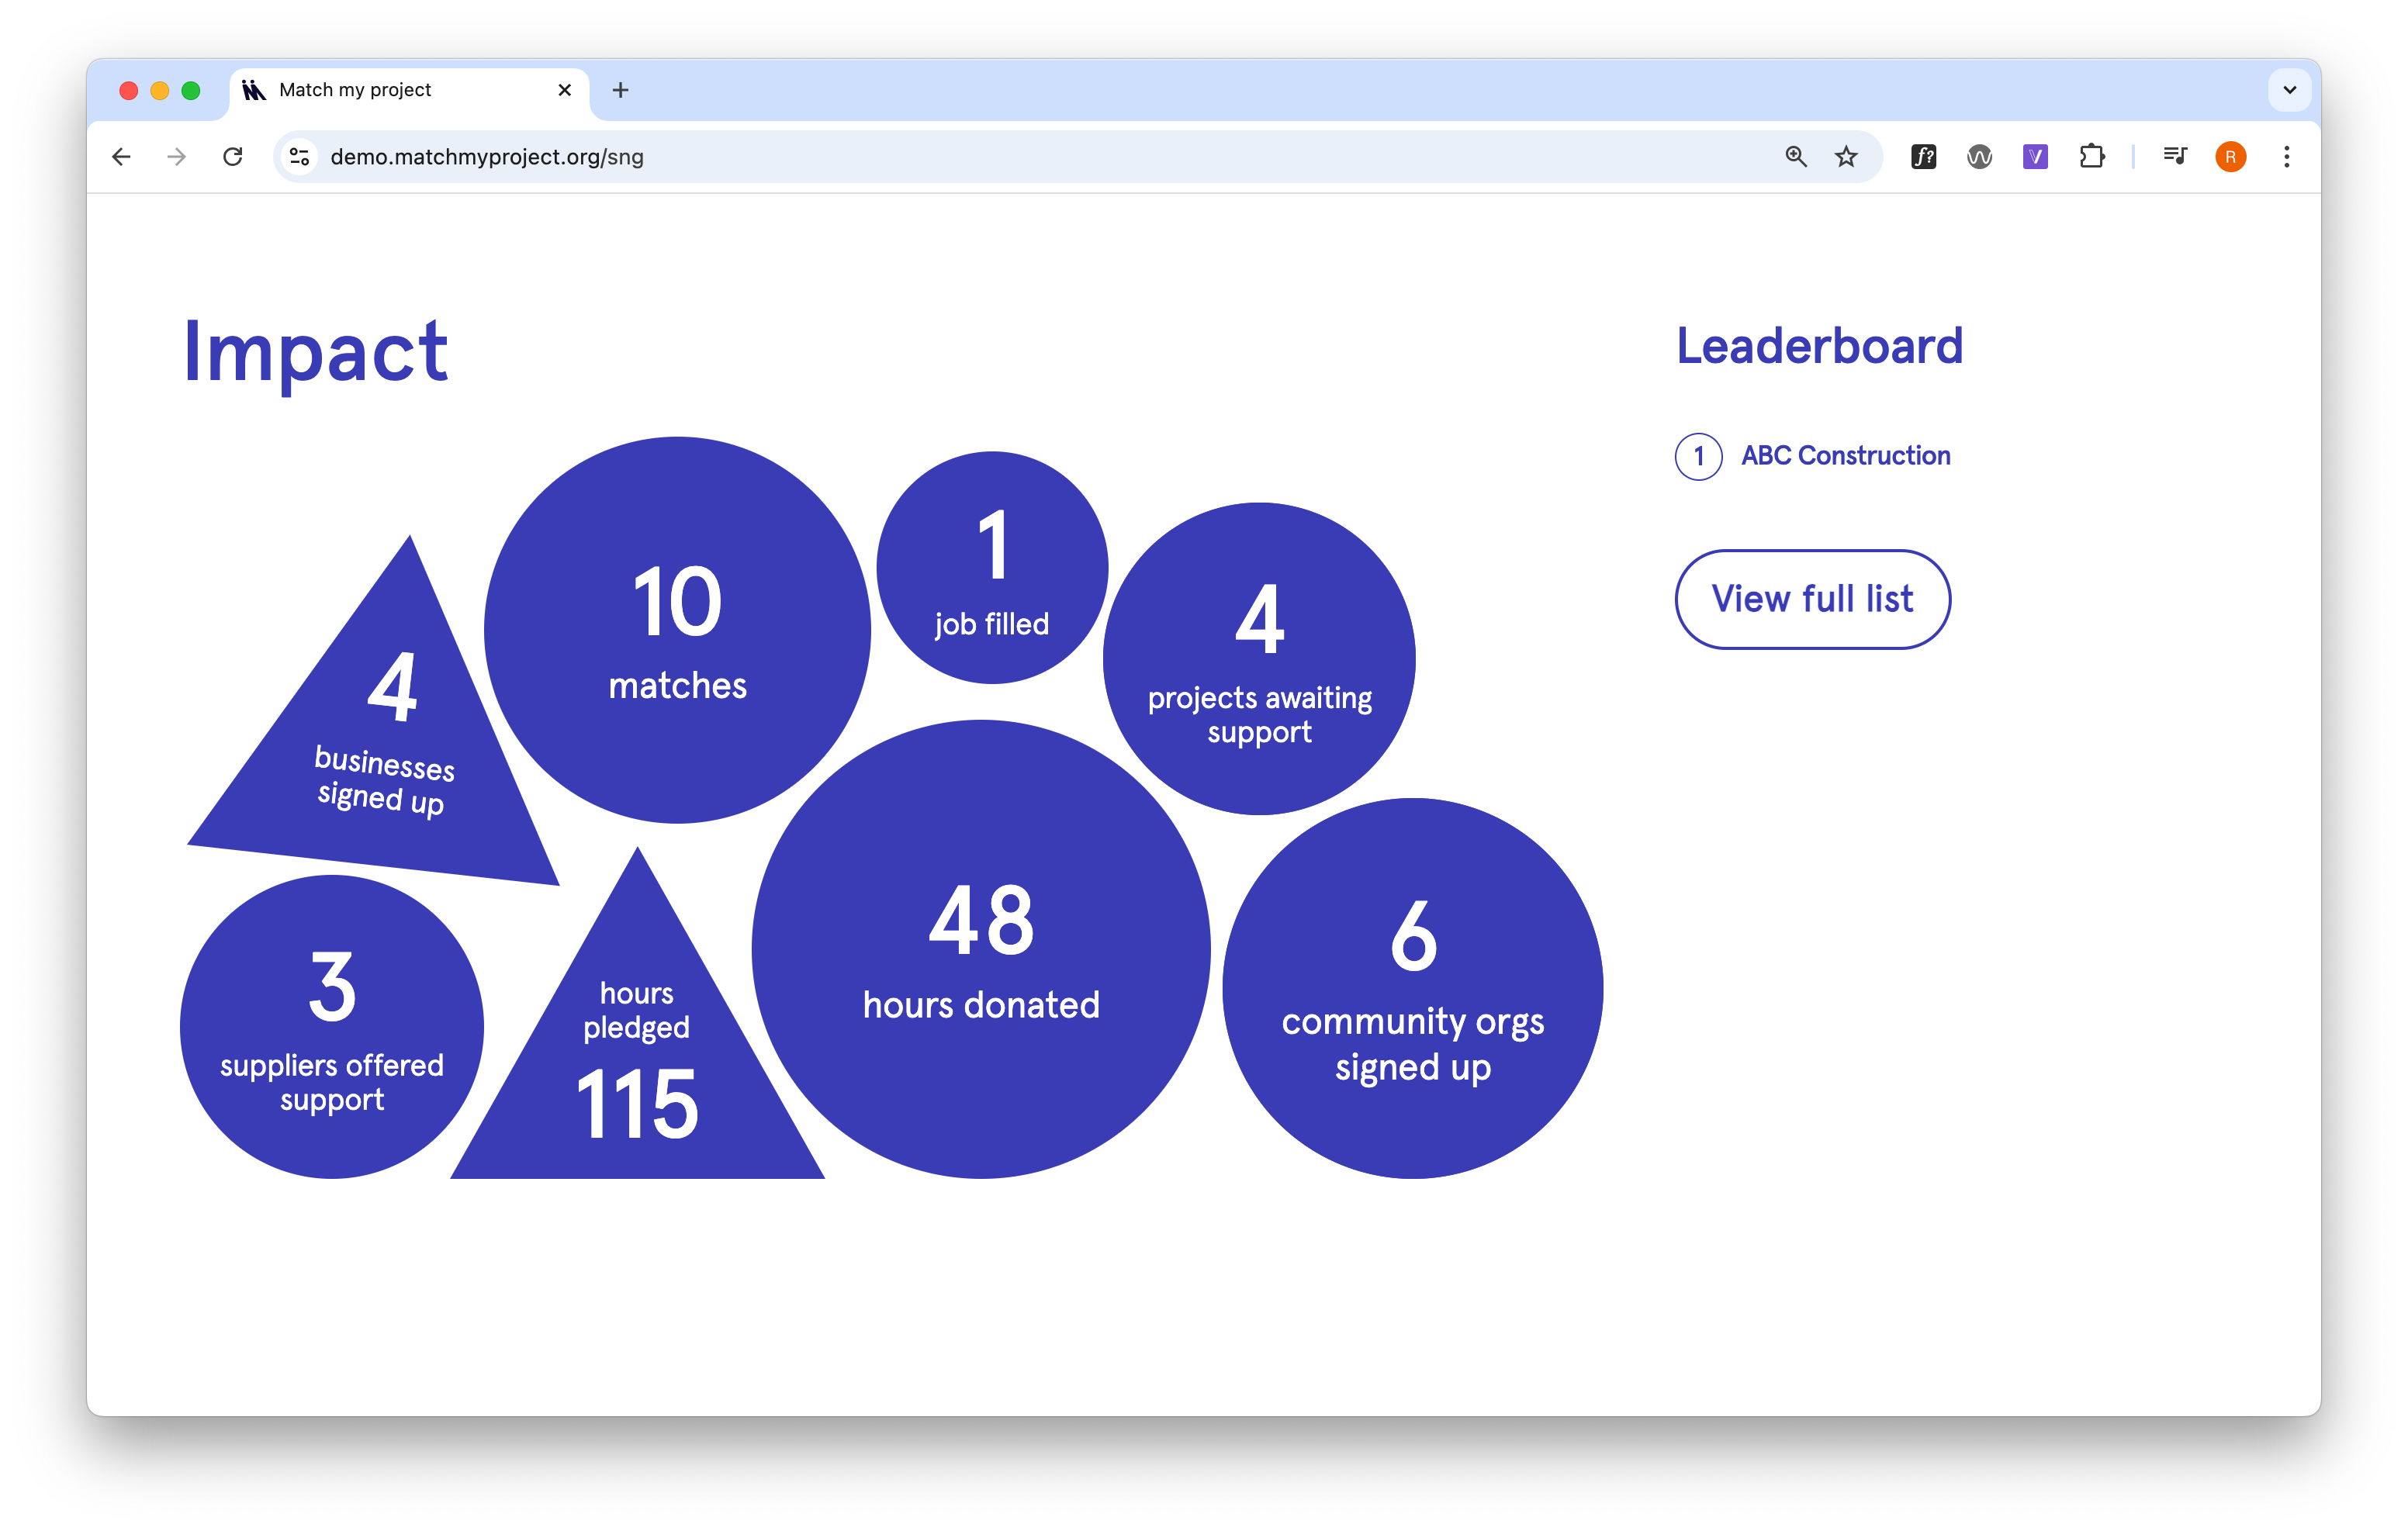Open the fonts extension icon
Viewport: 2408px width, 1531px height.
click(x=1924, y=157)
